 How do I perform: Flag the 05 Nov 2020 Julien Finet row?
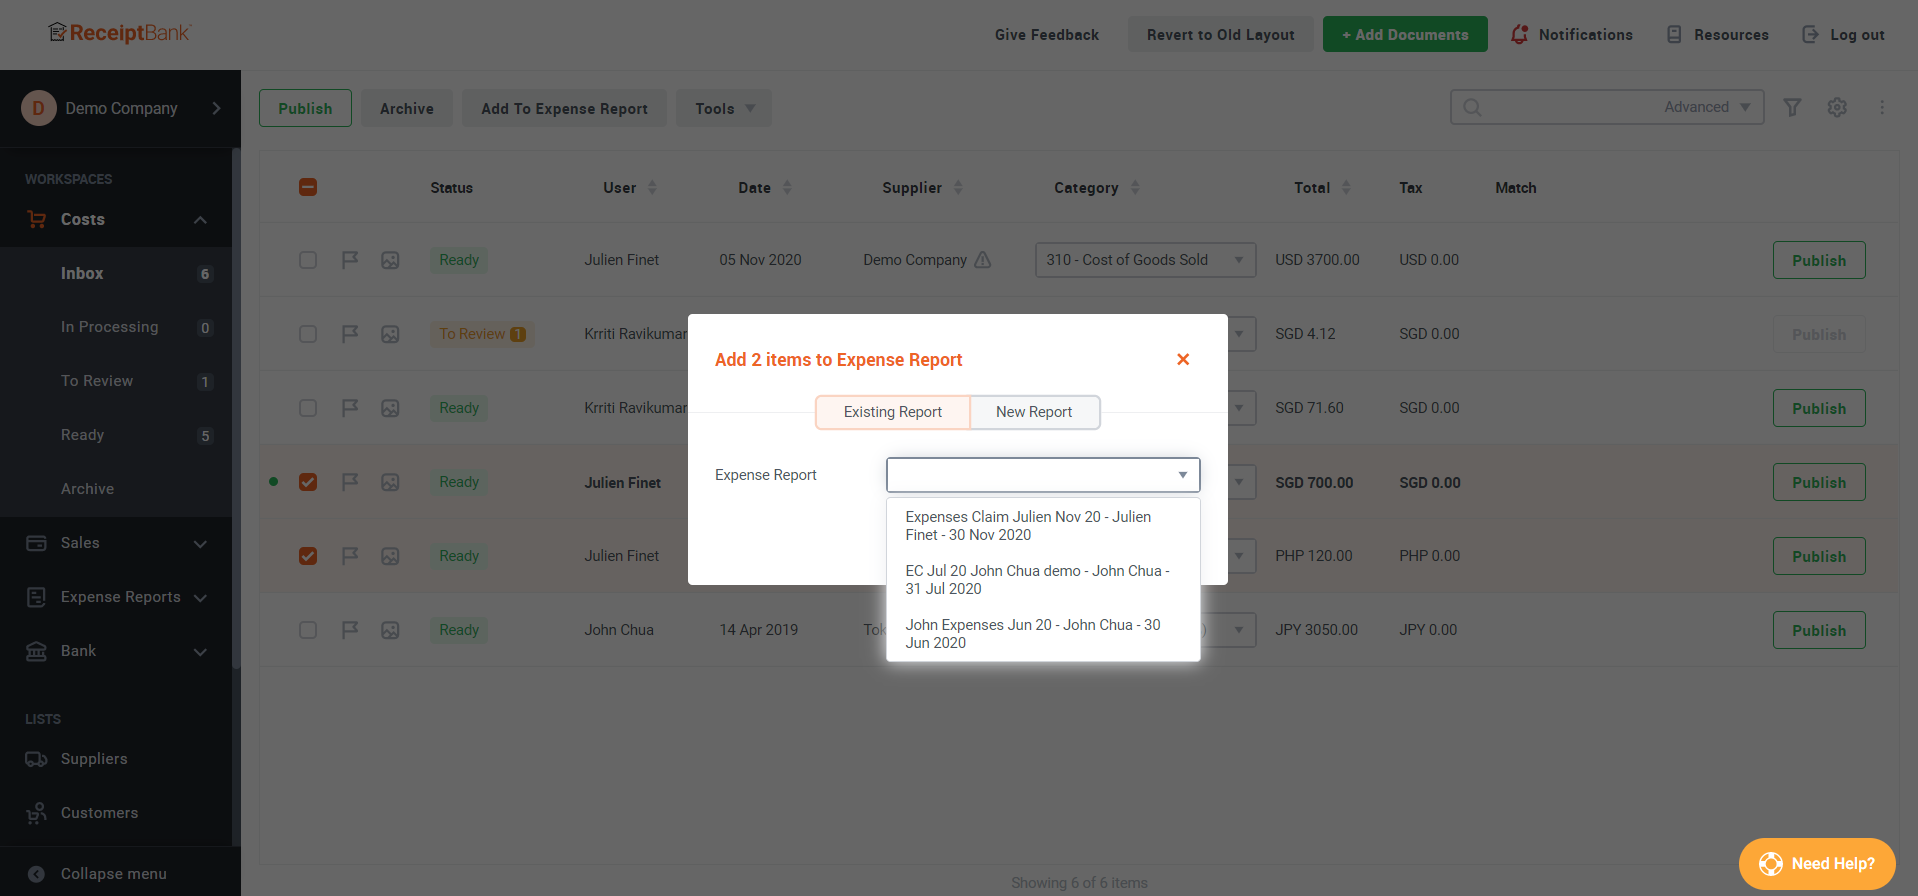[x=350, y=260]
